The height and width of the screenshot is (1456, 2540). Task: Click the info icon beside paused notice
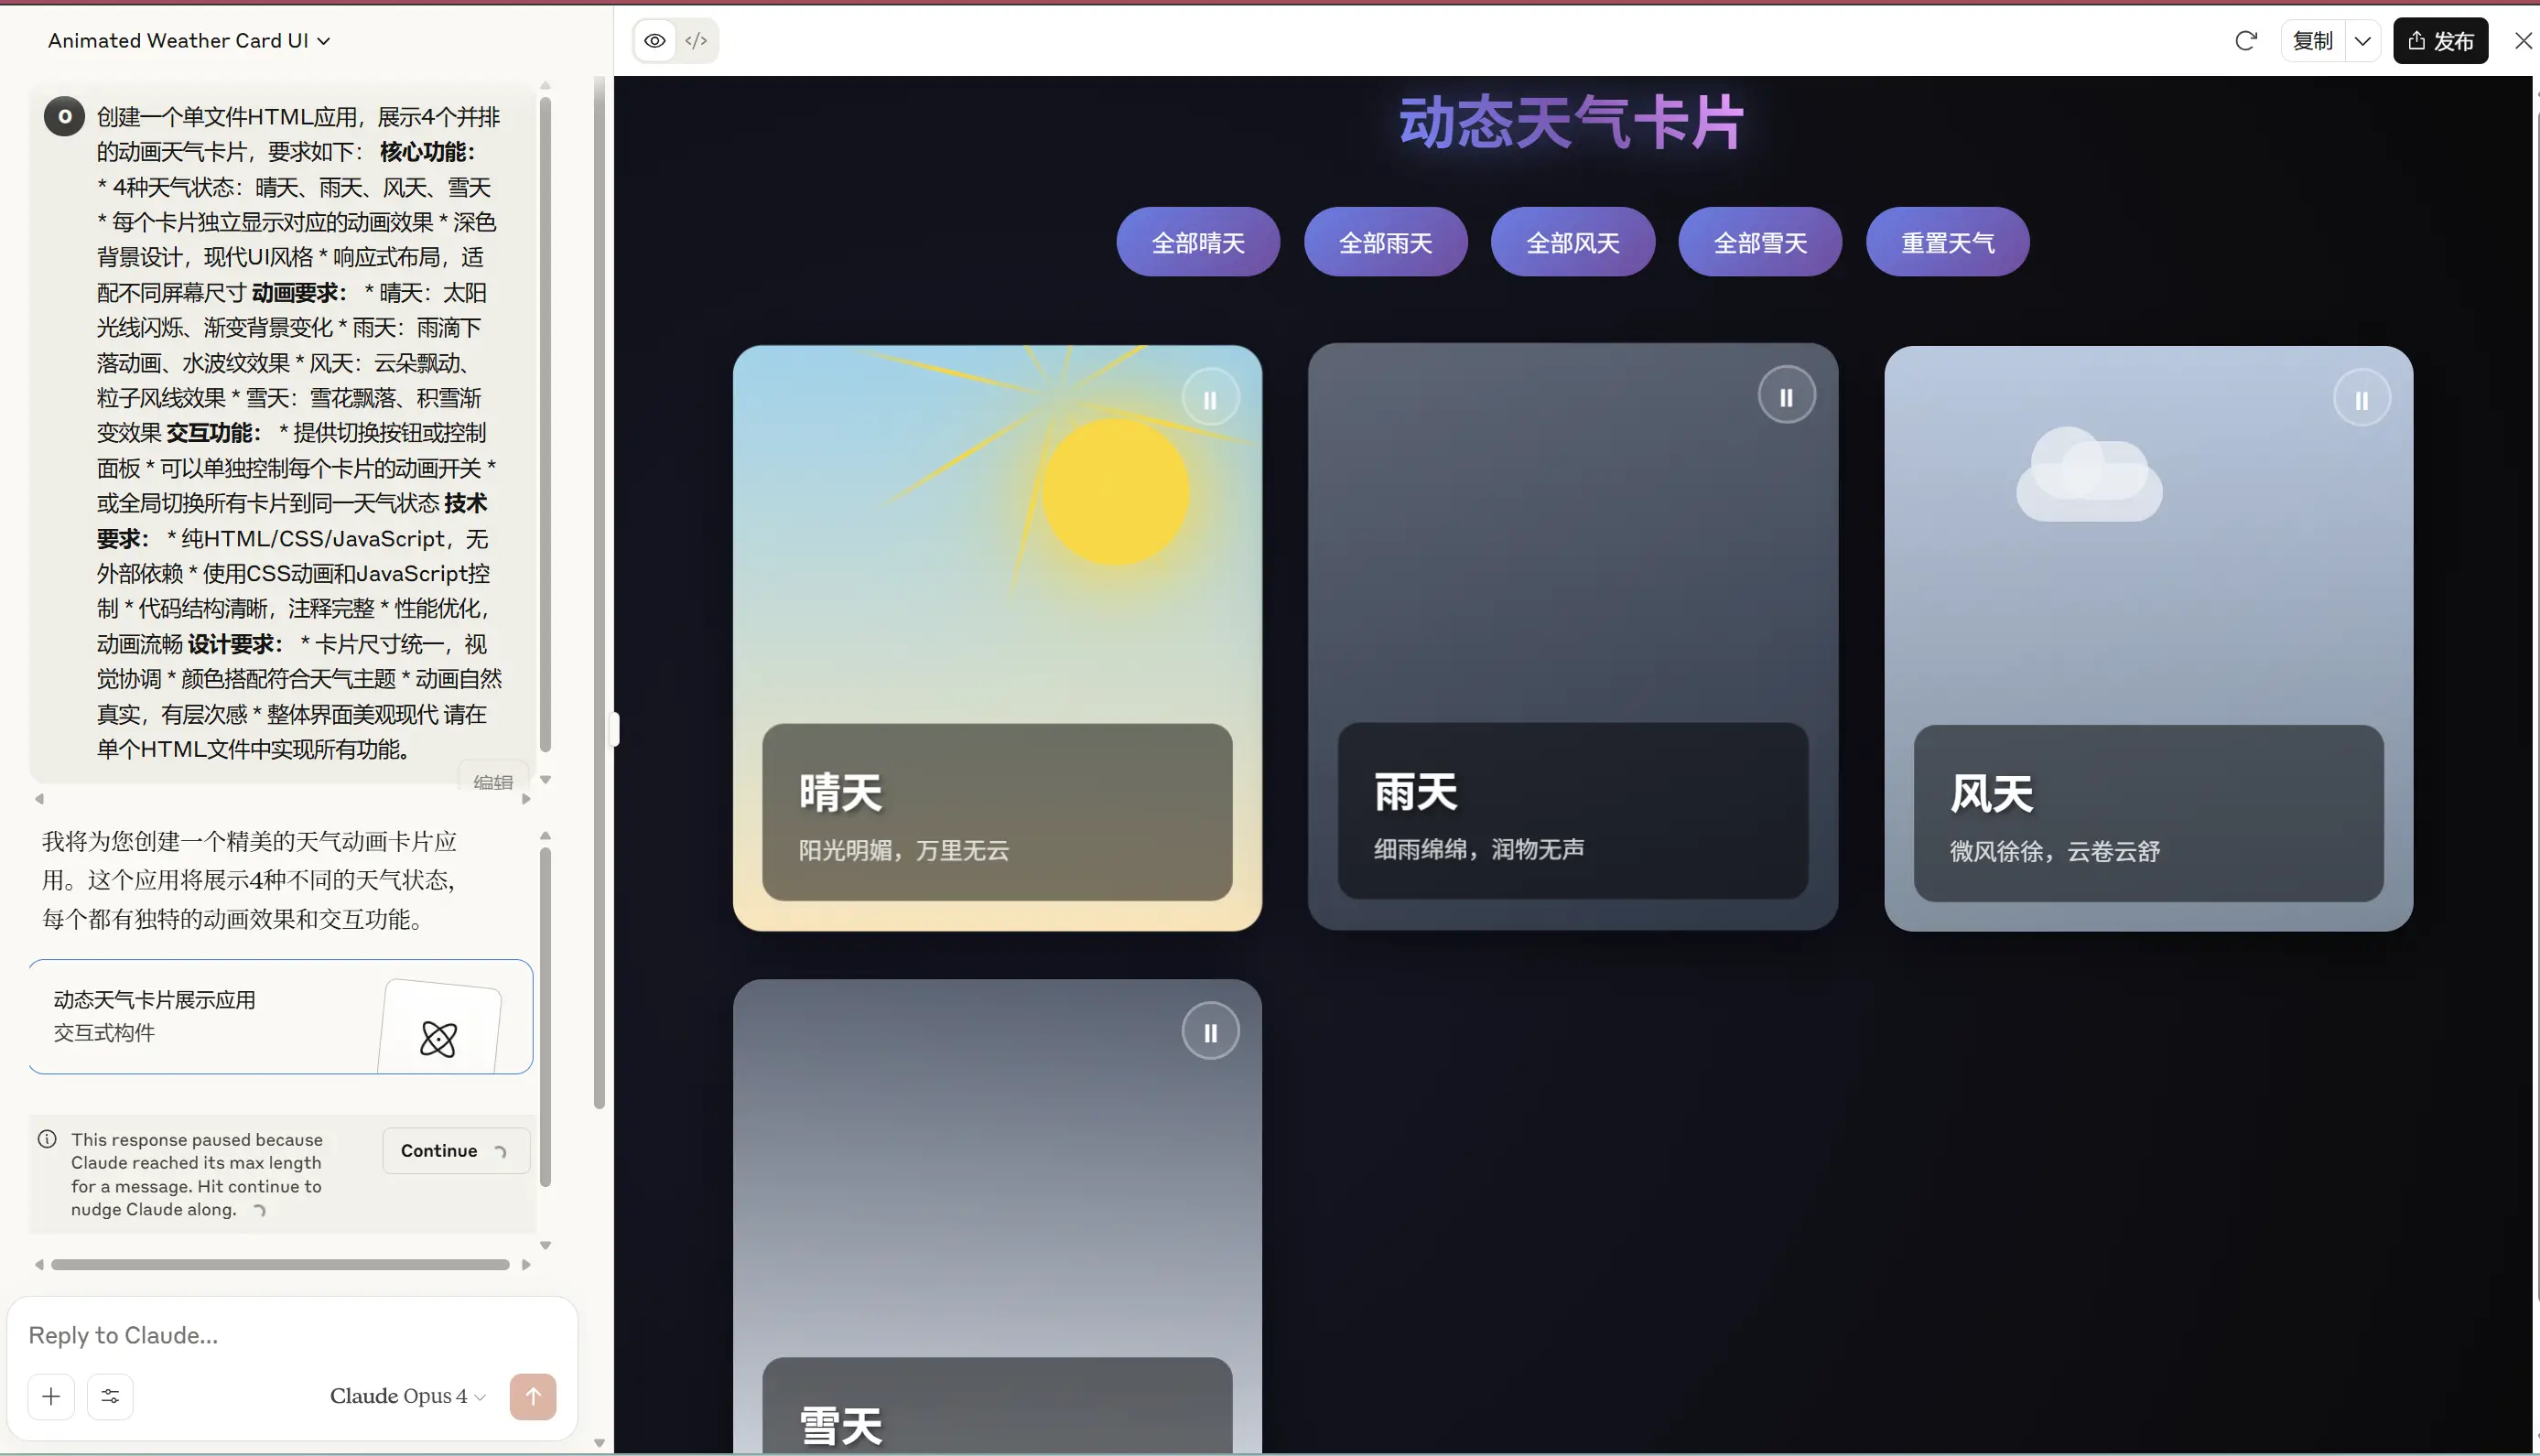(47, 1139)
